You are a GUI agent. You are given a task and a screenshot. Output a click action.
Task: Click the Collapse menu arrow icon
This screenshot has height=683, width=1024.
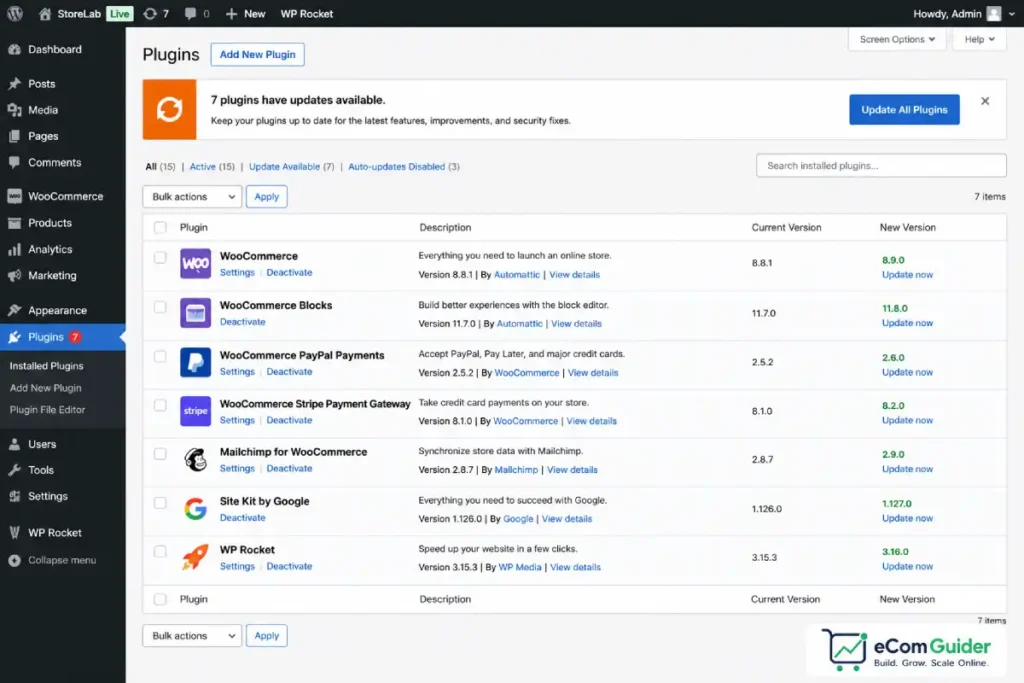14,560
